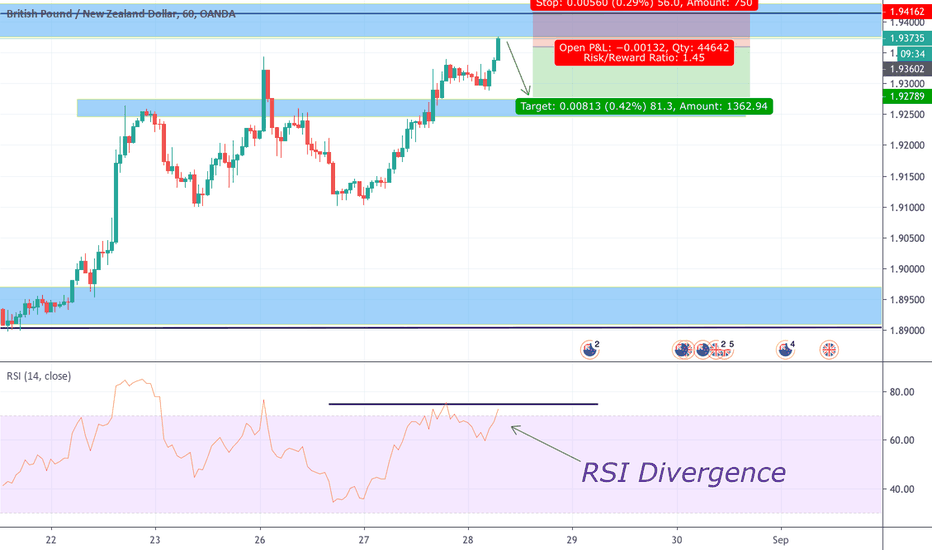This screenshot has width=932, height=550.
Task: Click the British Pound / New Zealand Dollar chart title
Action: click(121, 14)
